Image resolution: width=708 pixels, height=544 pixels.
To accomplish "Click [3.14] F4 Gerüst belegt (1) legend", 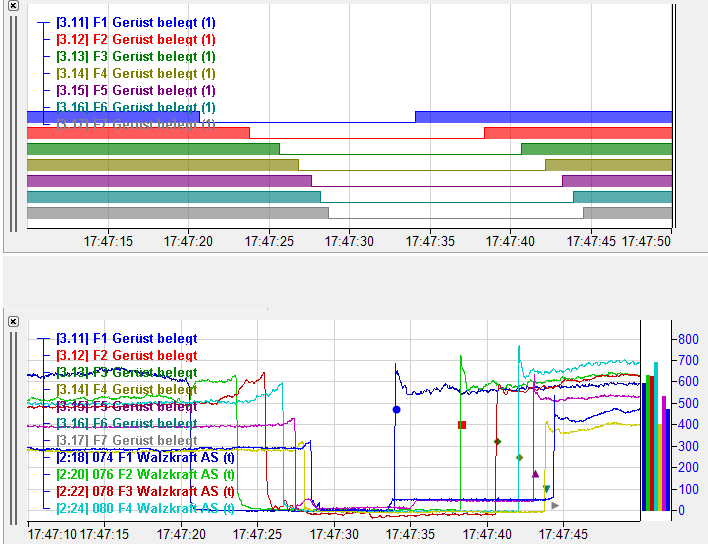I will (x=135, y=73).
